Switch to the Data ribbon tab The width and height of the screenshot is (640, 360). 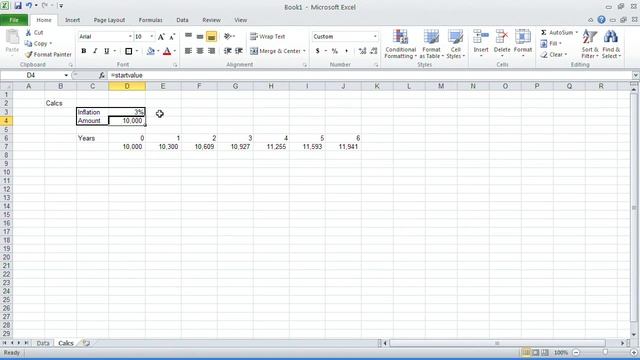click(182, 20)
